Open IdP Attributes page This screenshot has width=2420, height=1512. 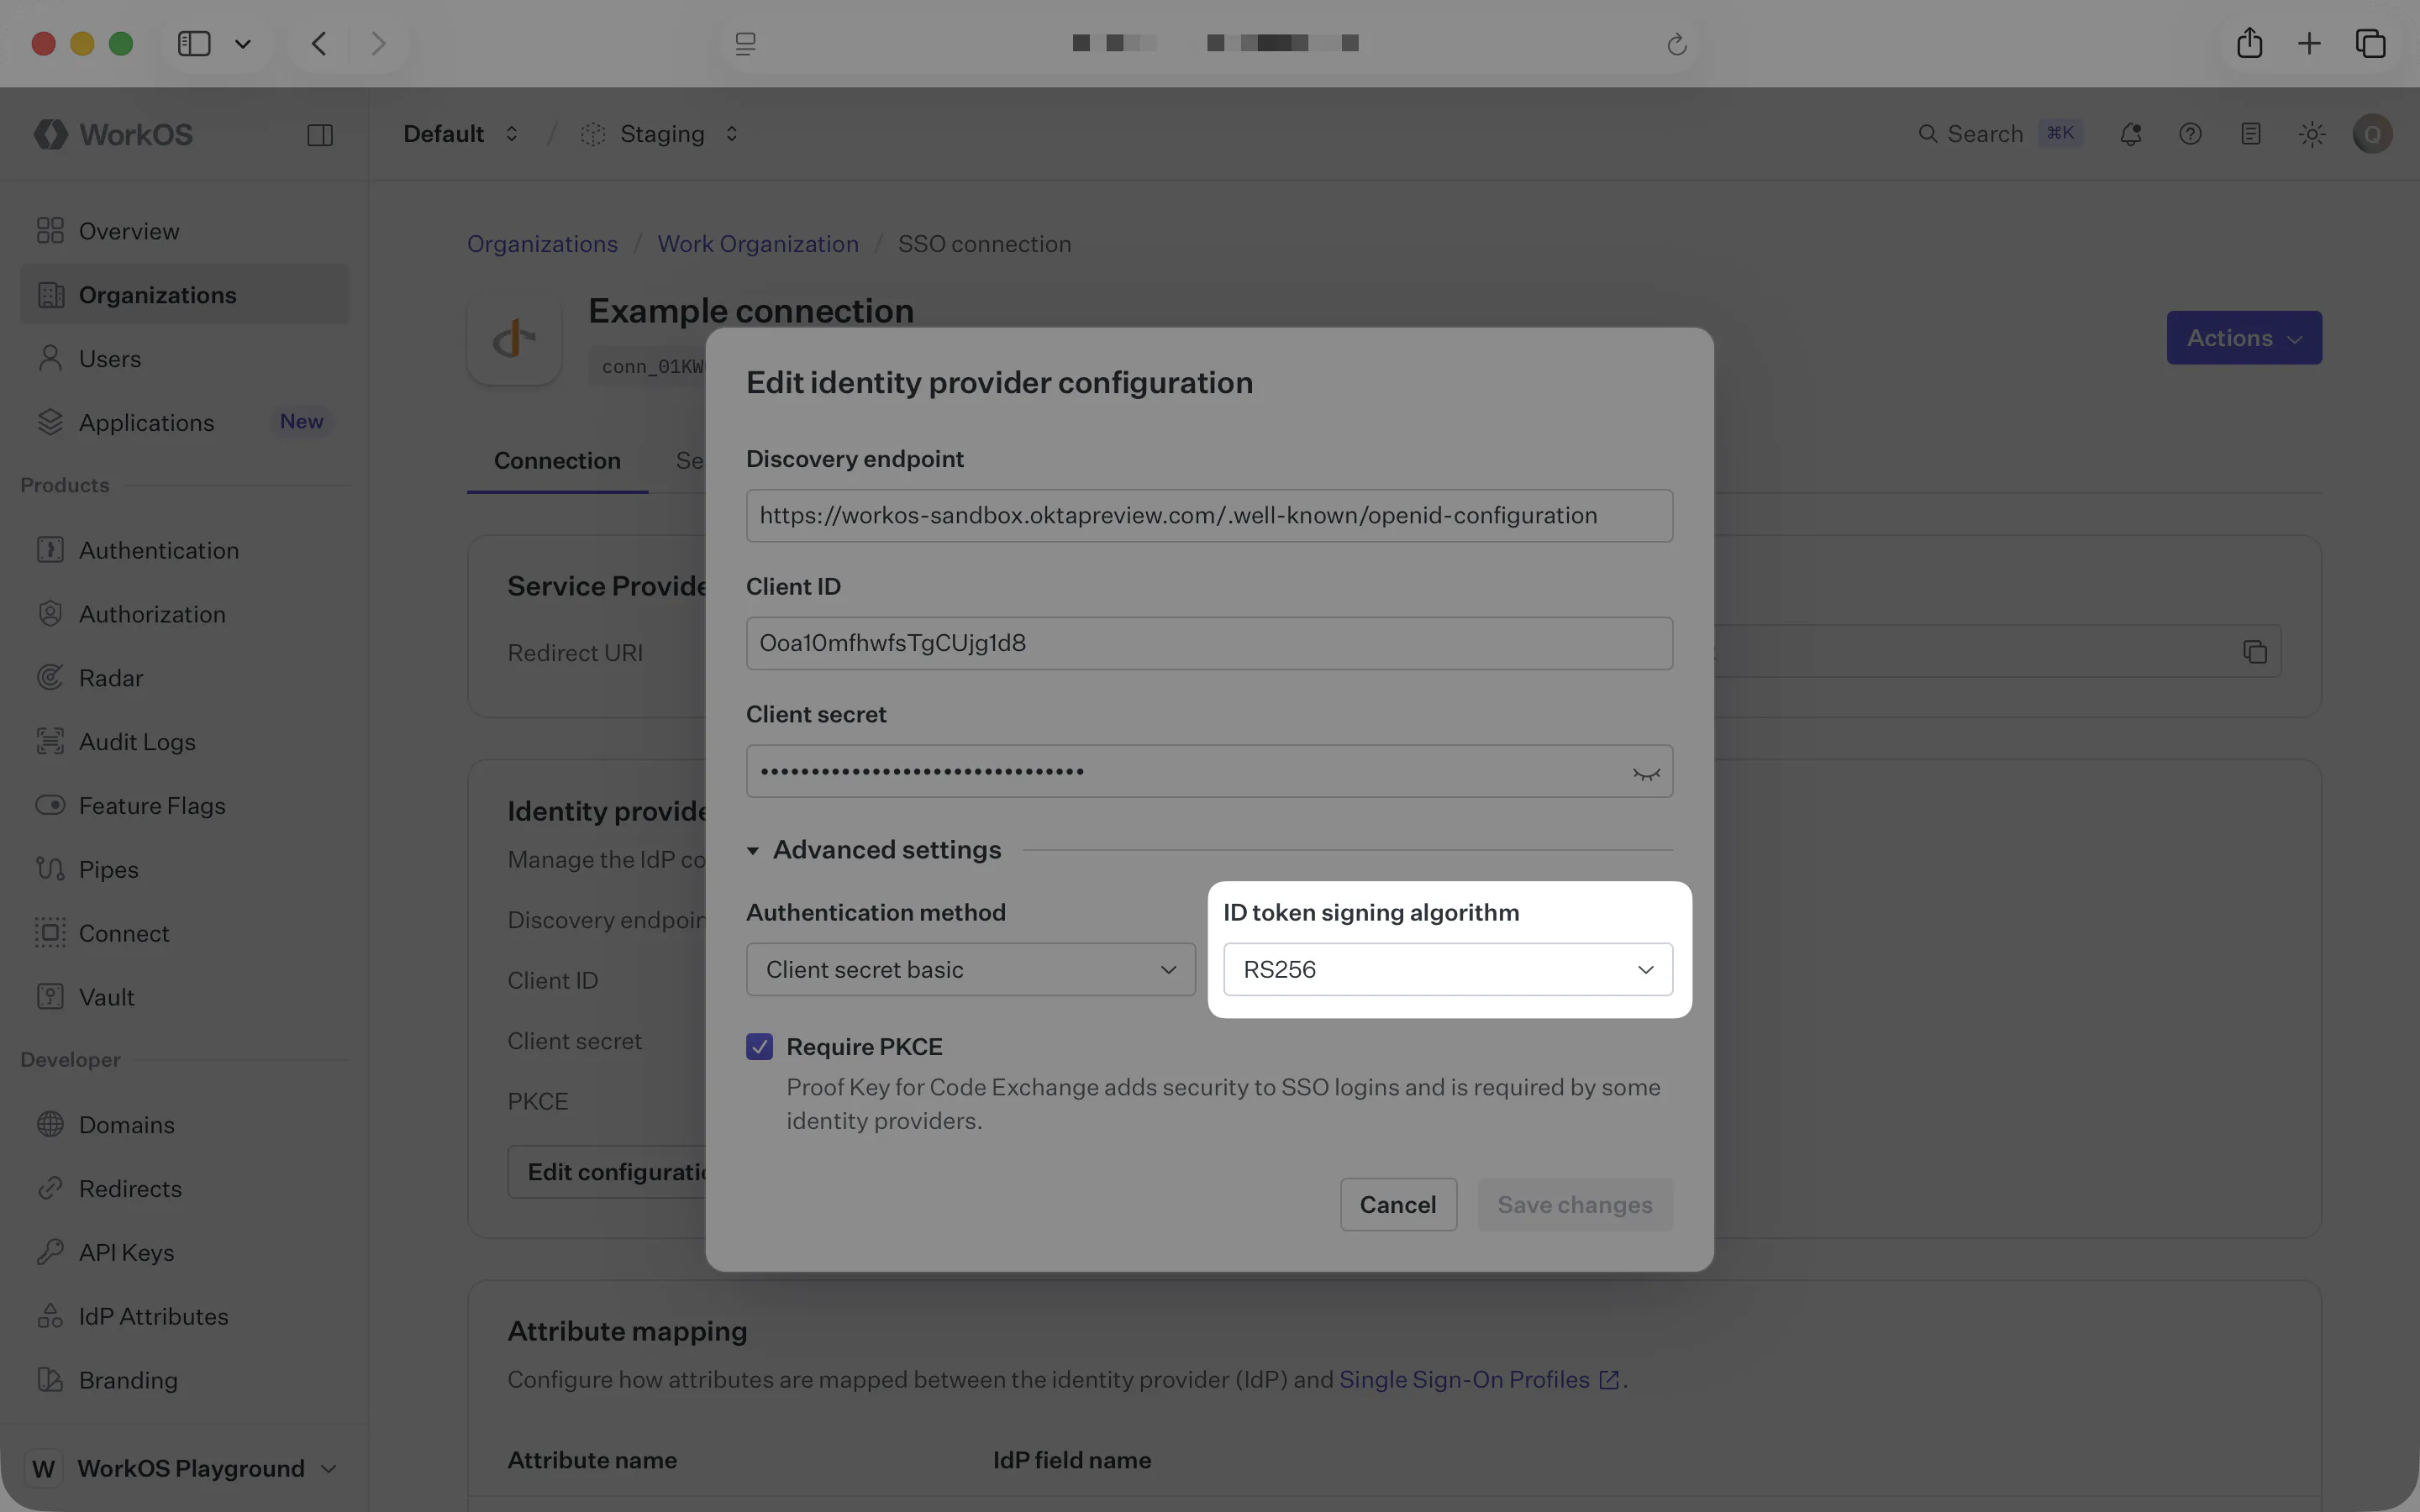[185, 1316]
